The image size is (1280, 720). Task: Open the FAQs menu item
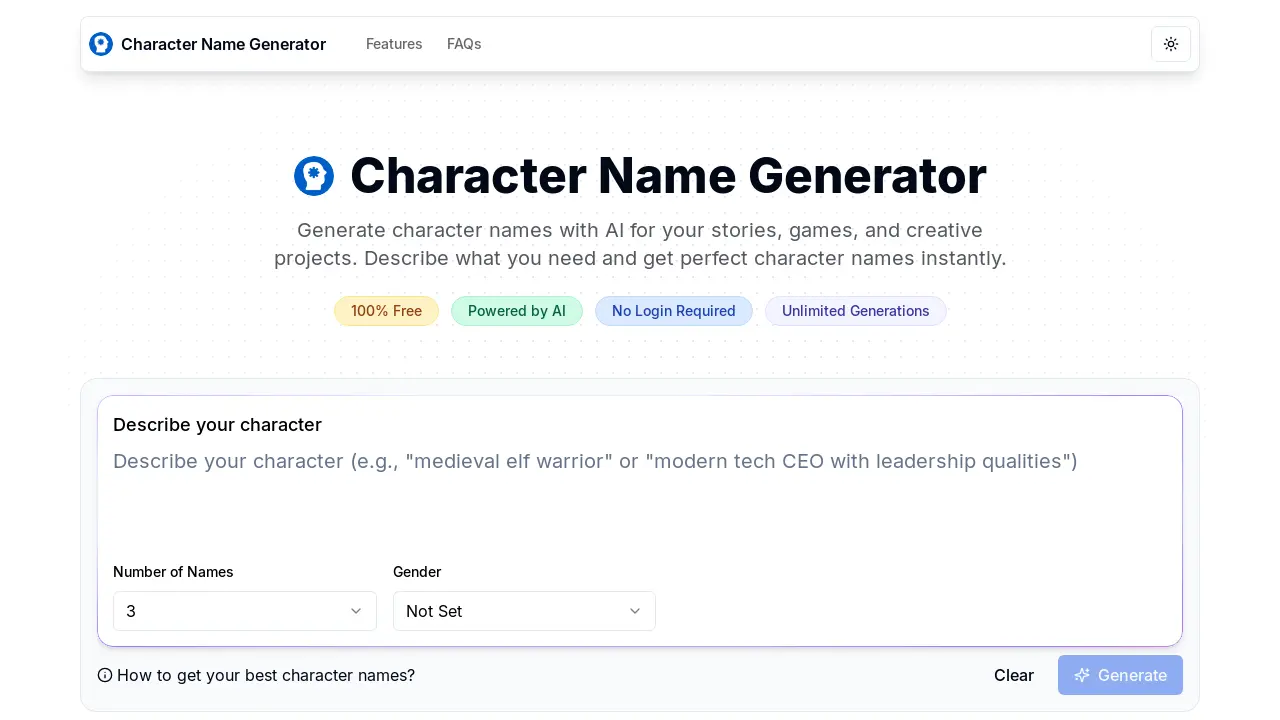point(464,44)
